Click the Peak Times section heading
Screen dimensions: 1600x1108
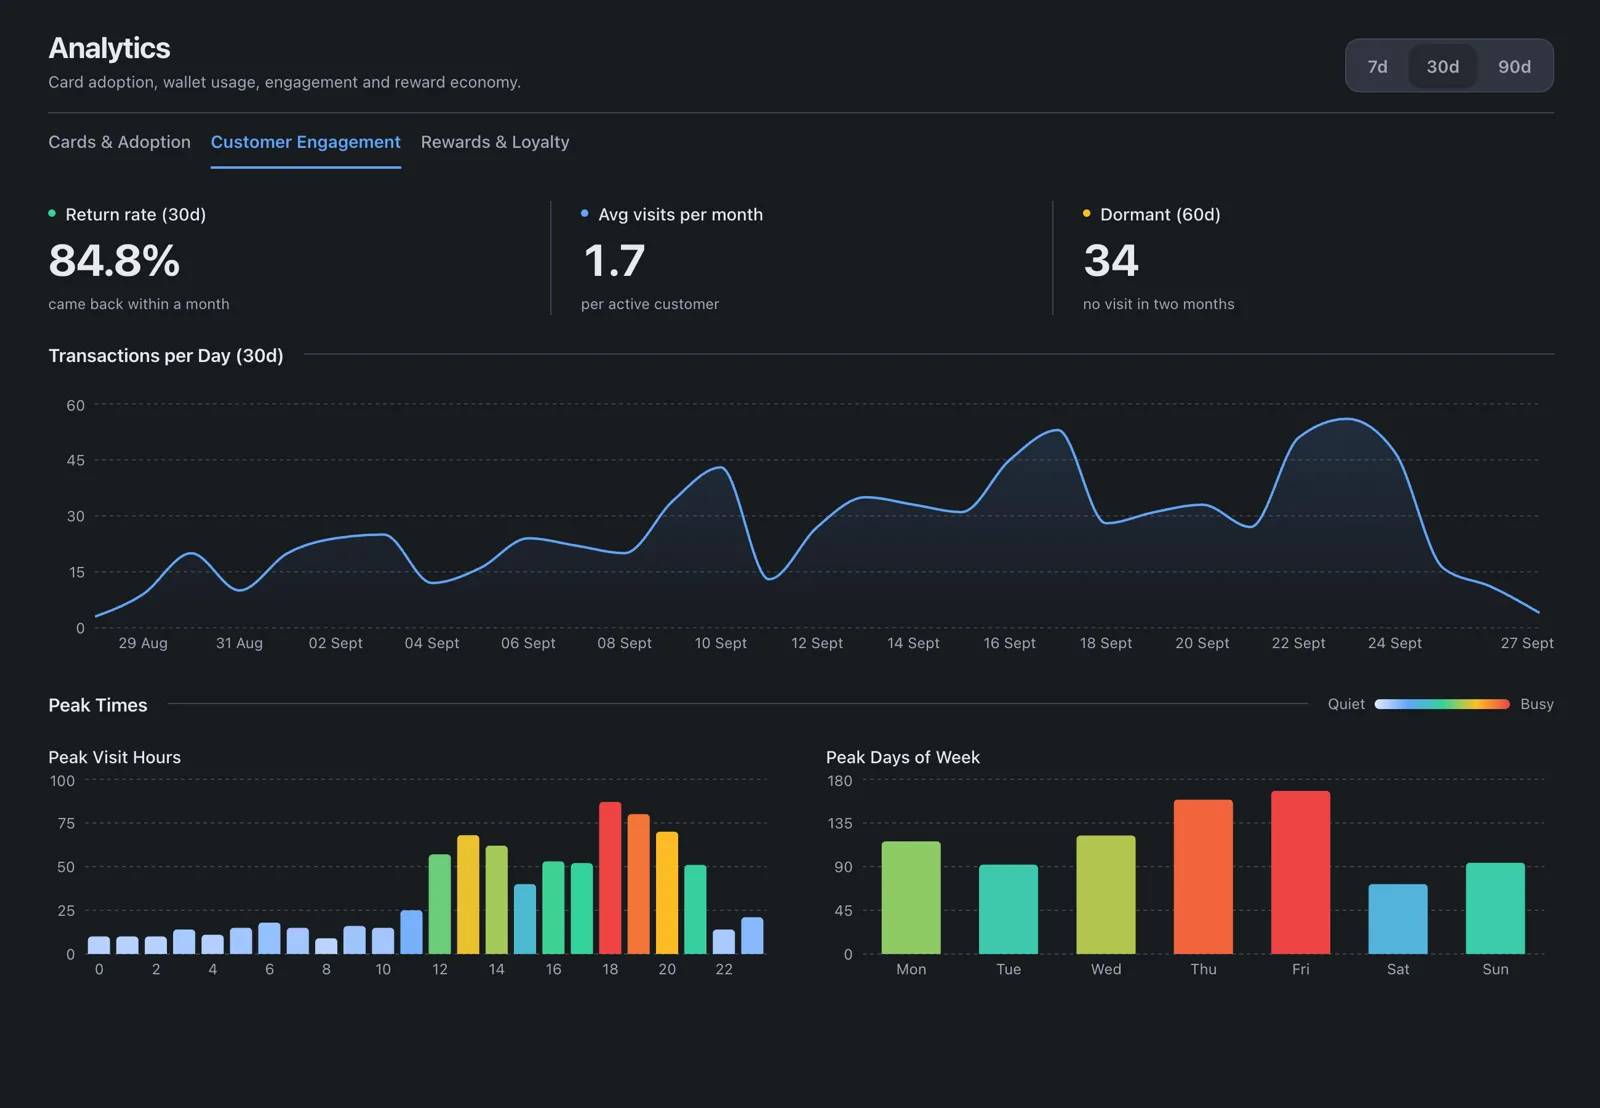pyautogui.click(x=98, y=705)
